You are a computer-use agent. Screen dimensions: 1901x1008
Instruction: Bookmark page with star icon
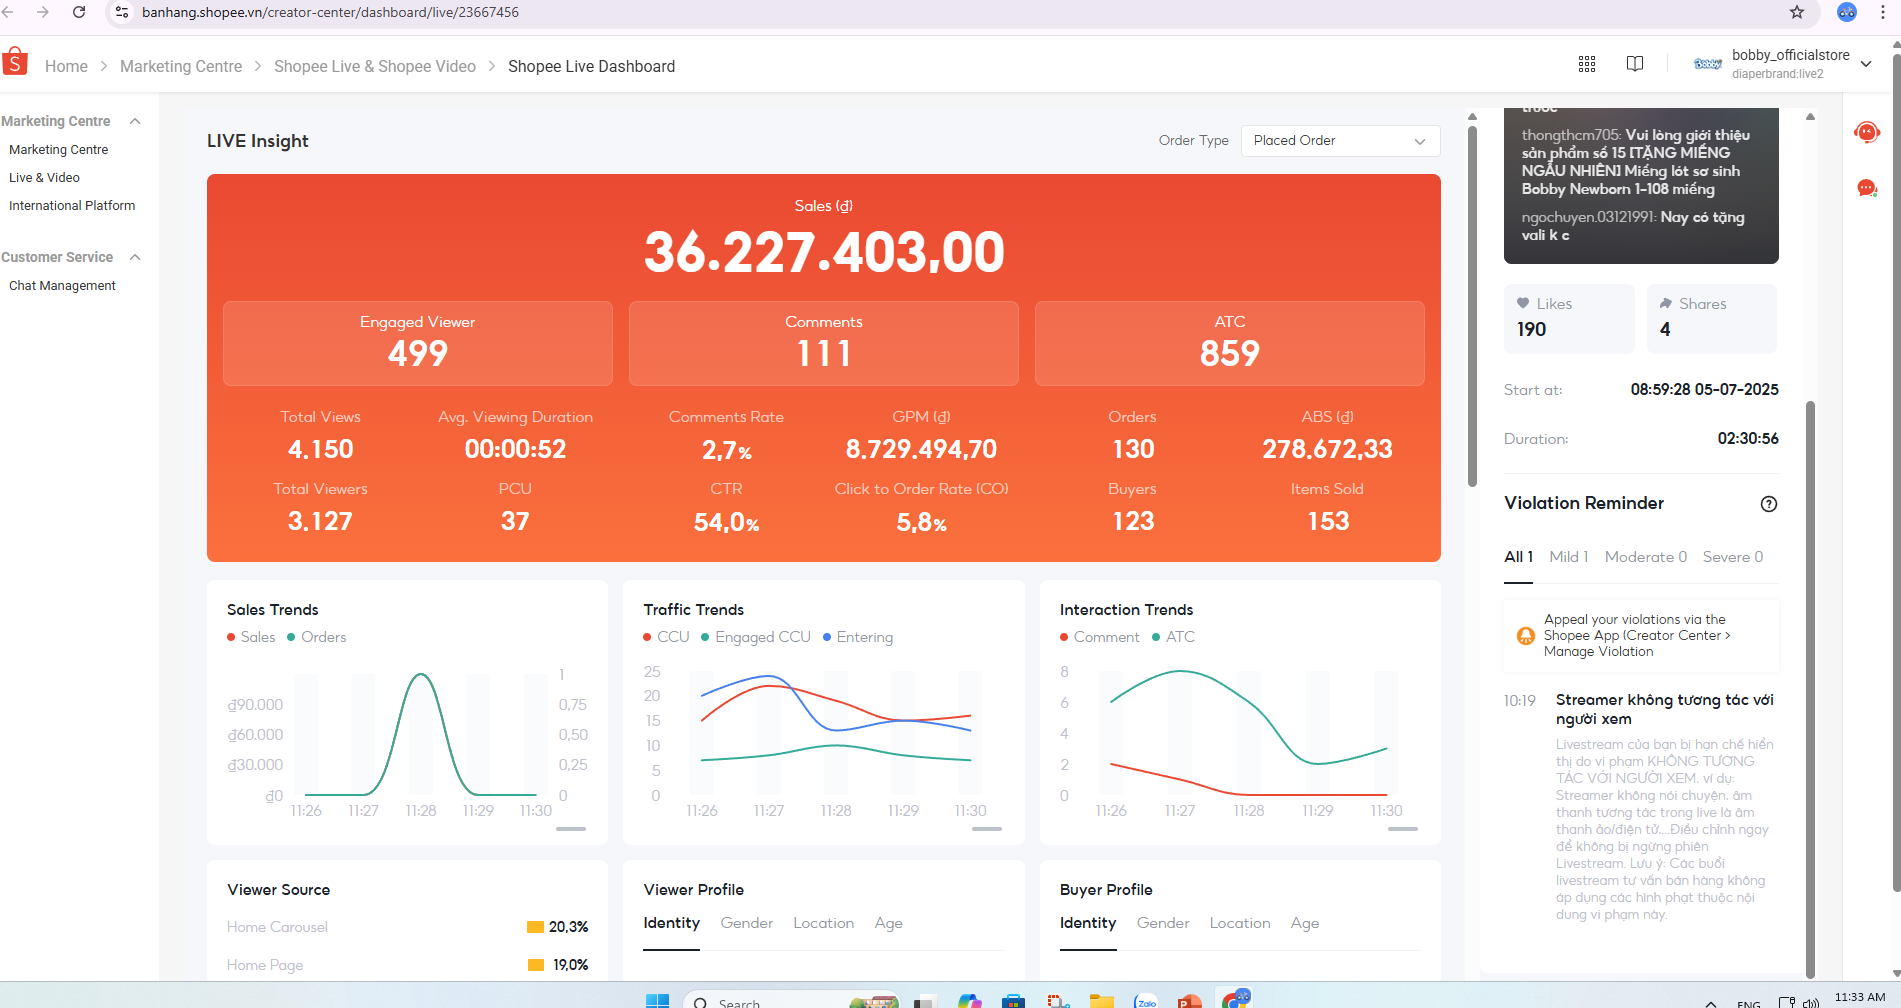(x=1797, y=12)
